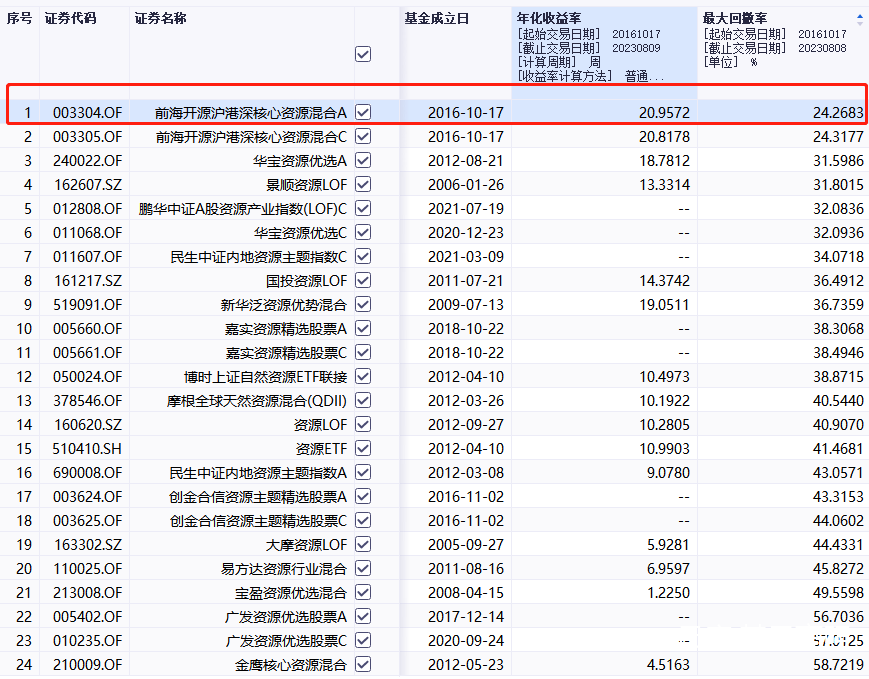Sort by the 基金成立日 column header
The image size is (869, 679).
[437, 19]
